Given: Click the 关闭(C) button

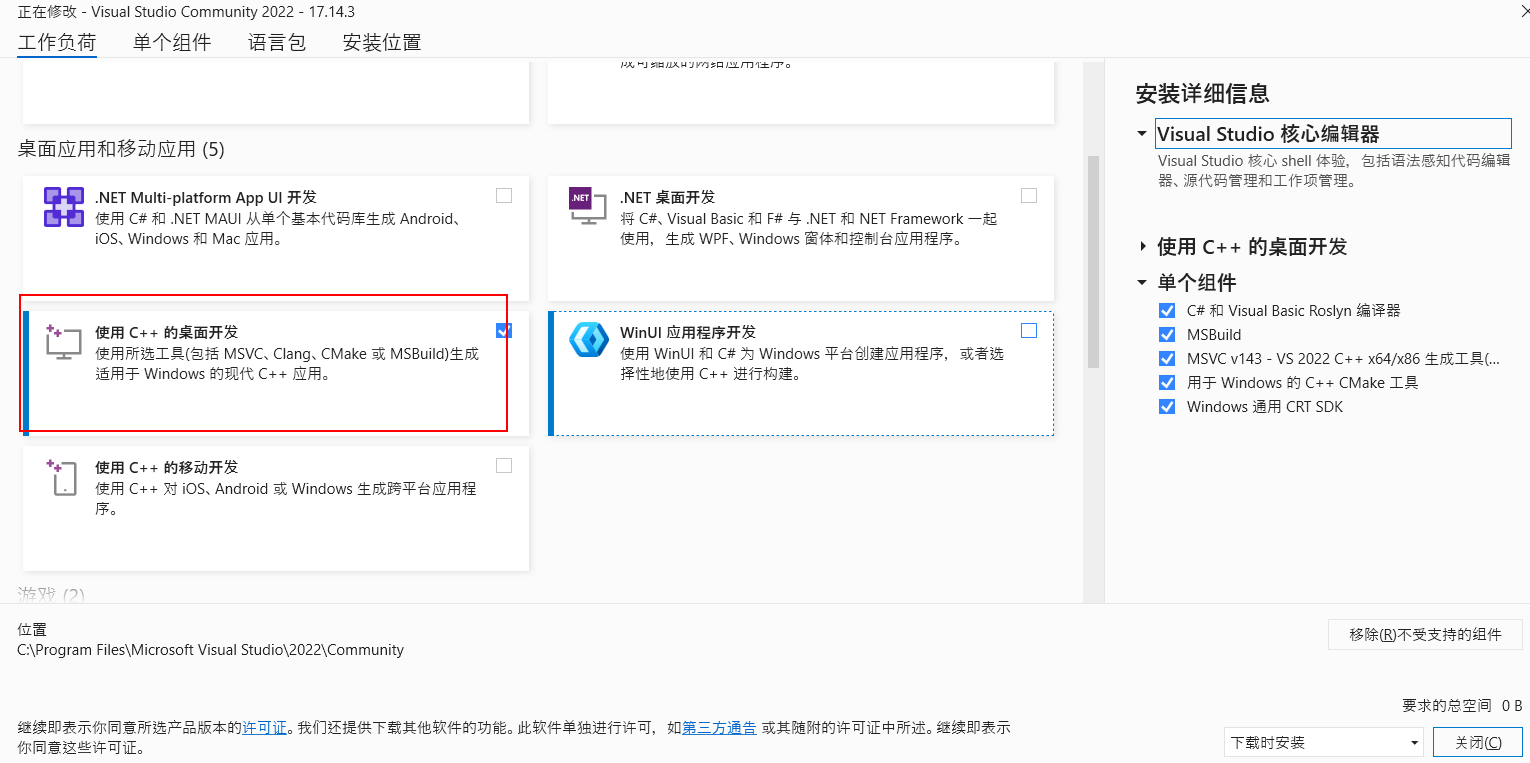Looking at the screenshot, I should click(1478, 742).
